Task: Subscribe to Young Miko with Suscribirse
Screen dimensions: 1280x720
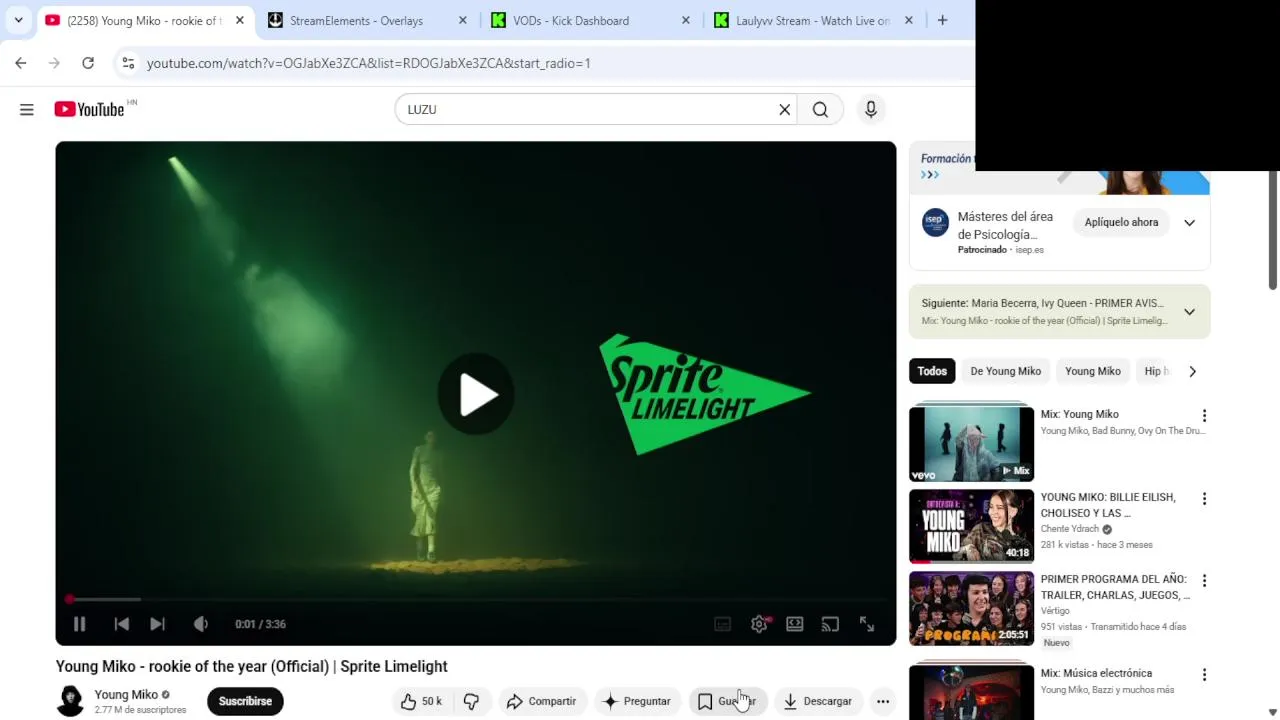Action: click(x=245, y=701)
